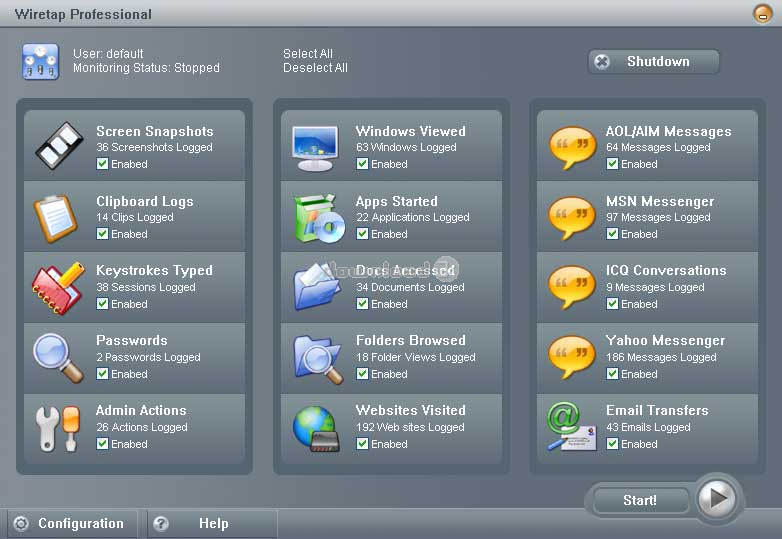Toggle Enabled checkbox for Email Transfers
This screenshot has width=782, height=539.
[x=612, y=443]
